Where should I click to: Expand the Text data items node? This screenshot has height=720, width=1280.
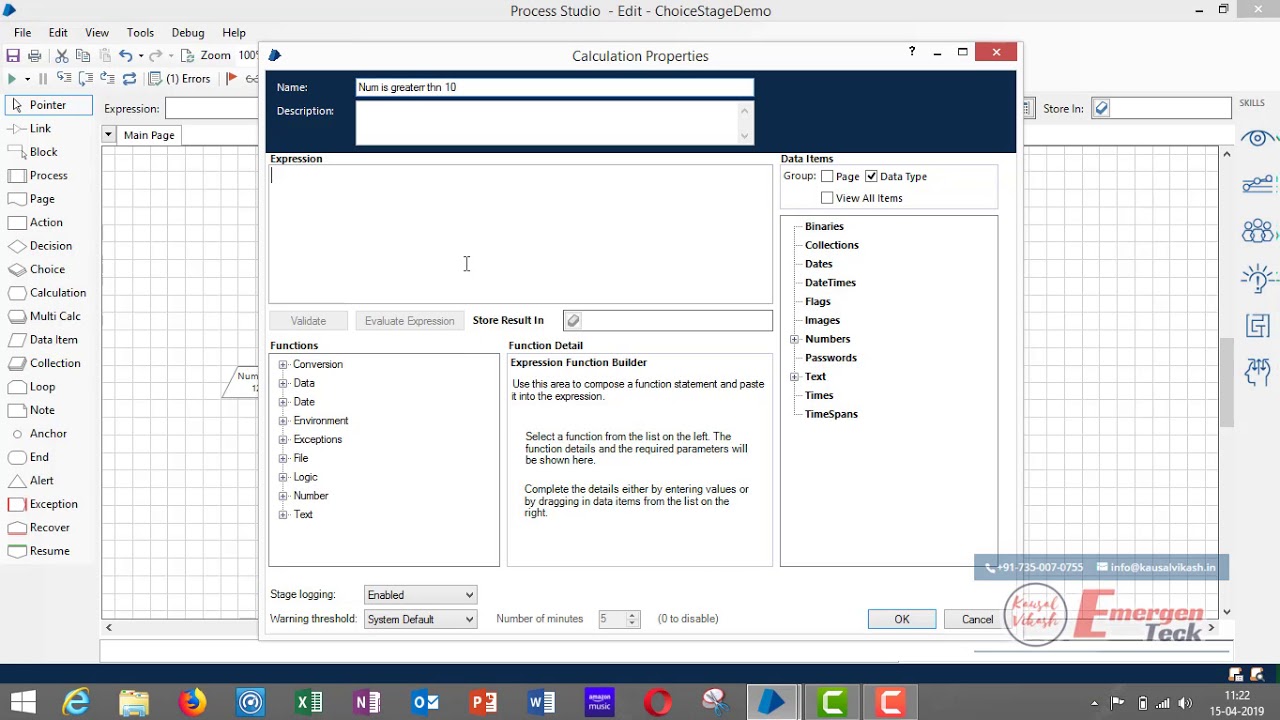point(795,377)
